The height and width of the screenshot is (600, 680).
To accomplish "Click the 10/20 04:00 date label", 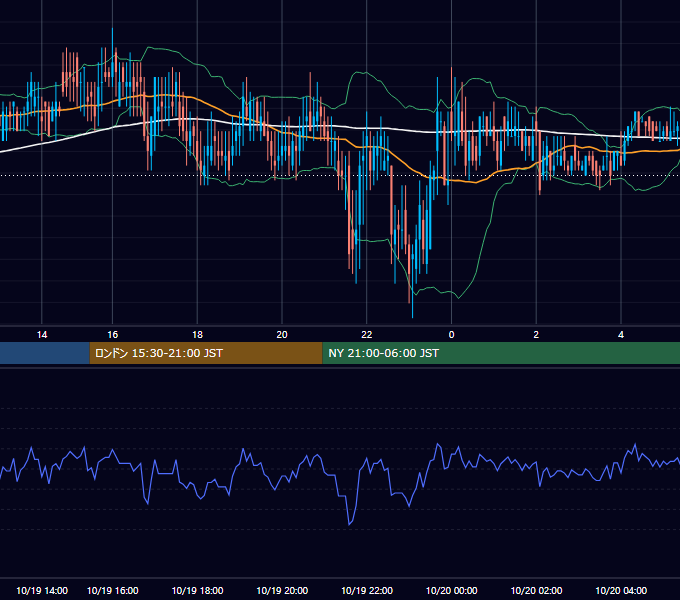I will click(621, 590).
